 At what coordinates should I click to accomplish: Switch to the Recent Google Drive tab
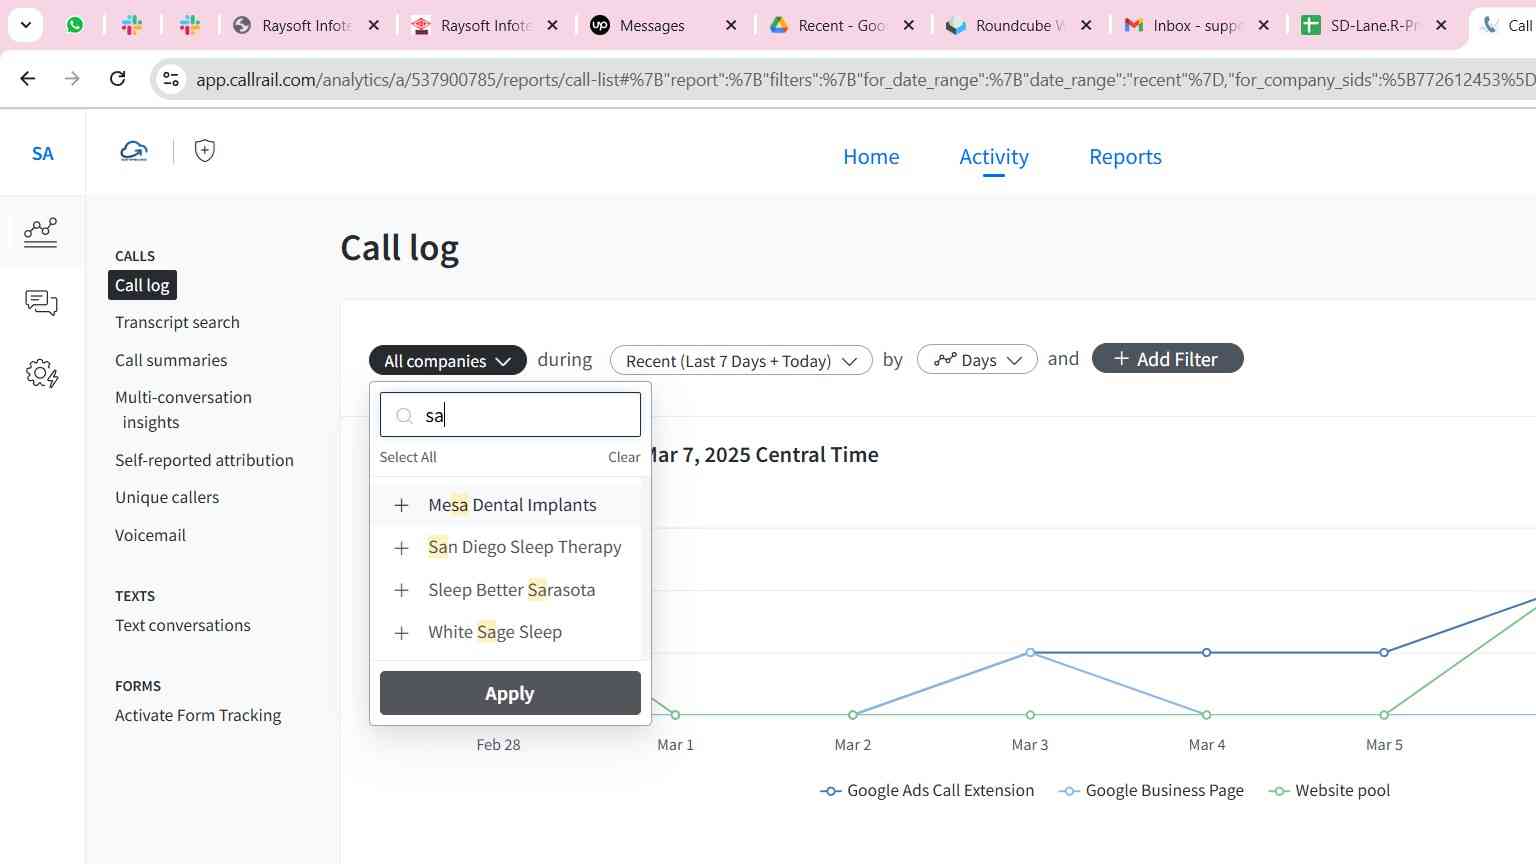pyautogui.click(x=830, y=25)
